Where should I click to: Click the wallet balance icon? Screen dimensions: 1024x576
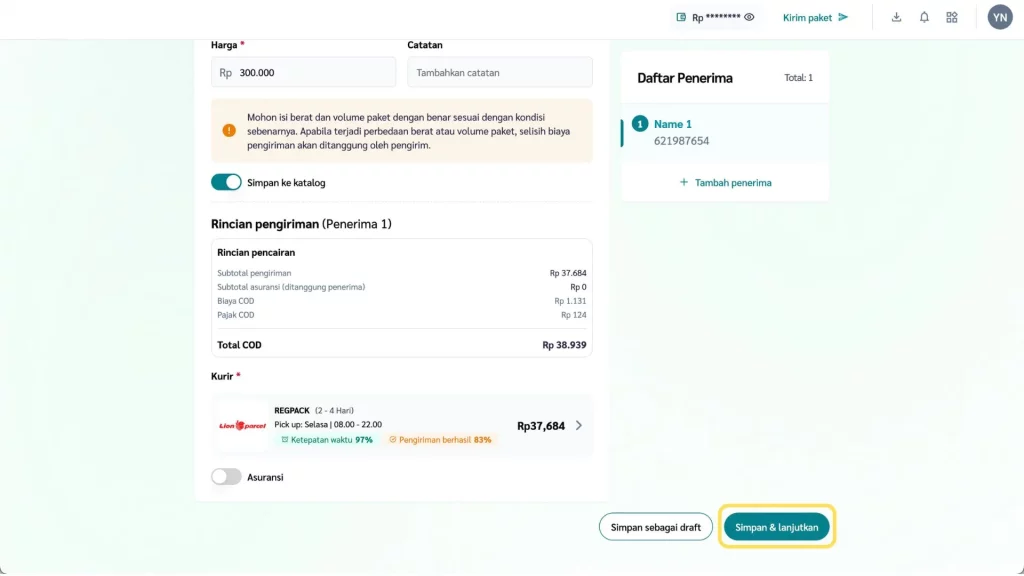tap(681, 17)
